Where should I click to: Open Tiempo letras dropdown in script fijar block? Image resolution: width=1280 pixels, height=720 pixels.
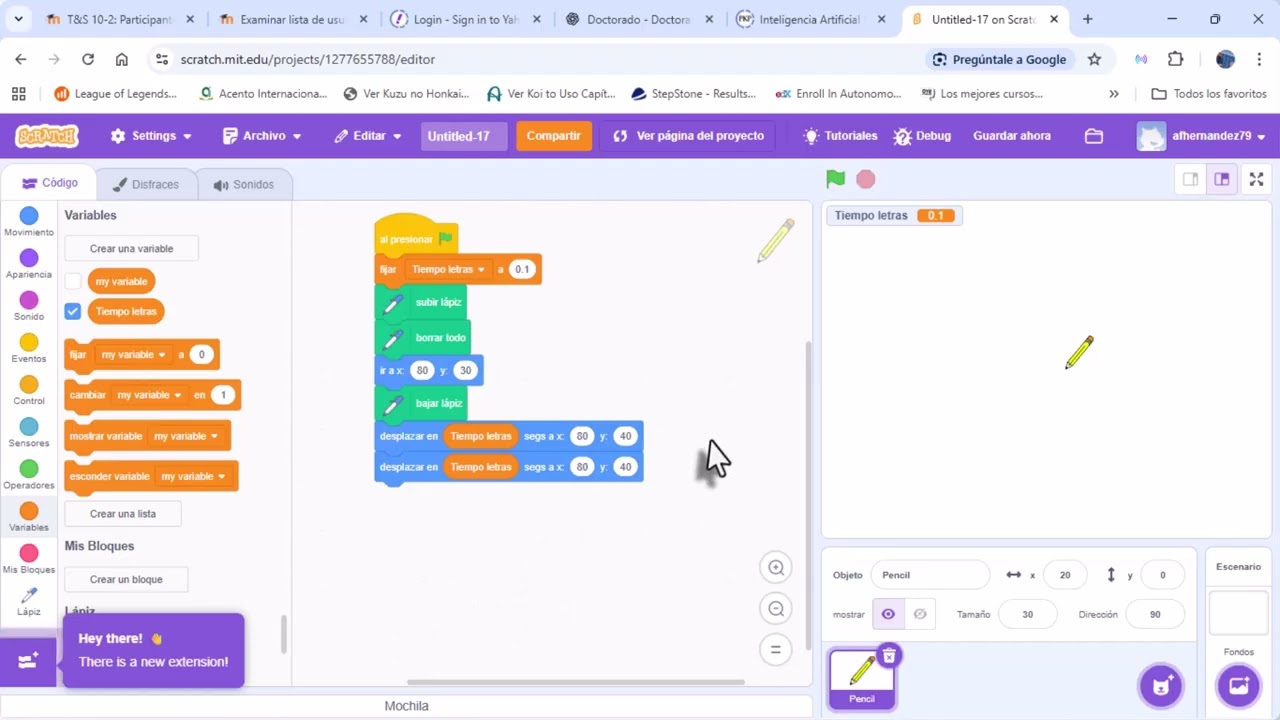tap(448, 269)
